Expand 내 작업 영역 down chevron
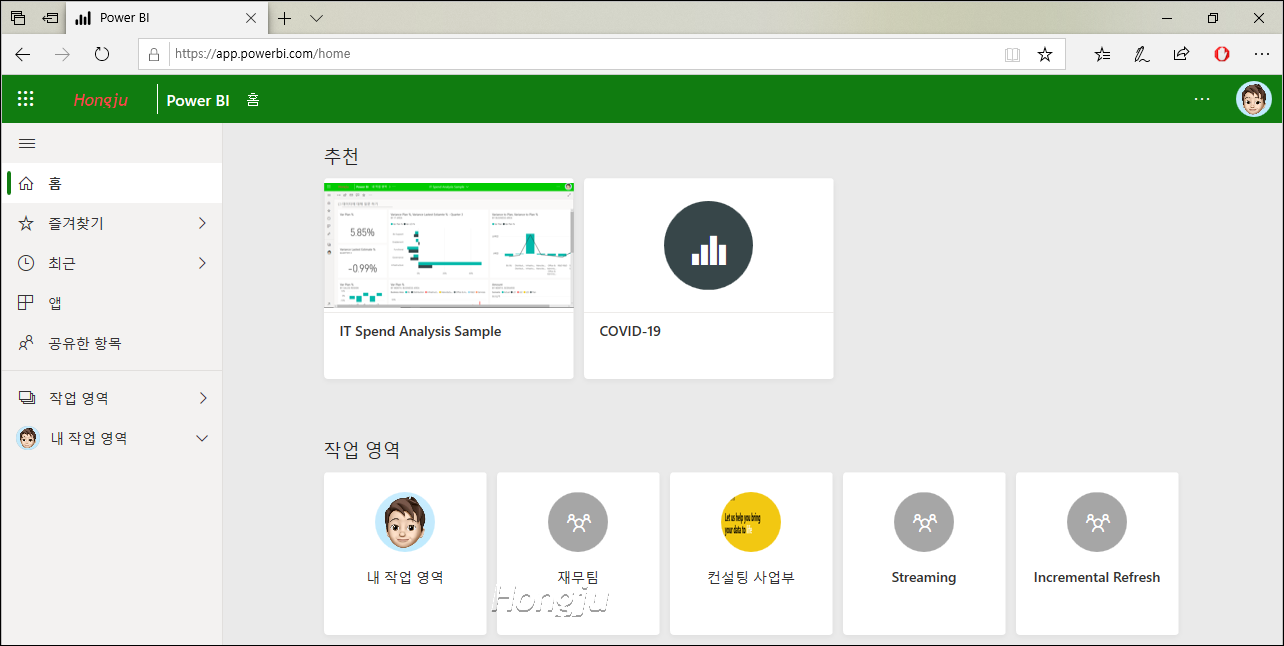 pyautogui.click(x=202, y=438)
